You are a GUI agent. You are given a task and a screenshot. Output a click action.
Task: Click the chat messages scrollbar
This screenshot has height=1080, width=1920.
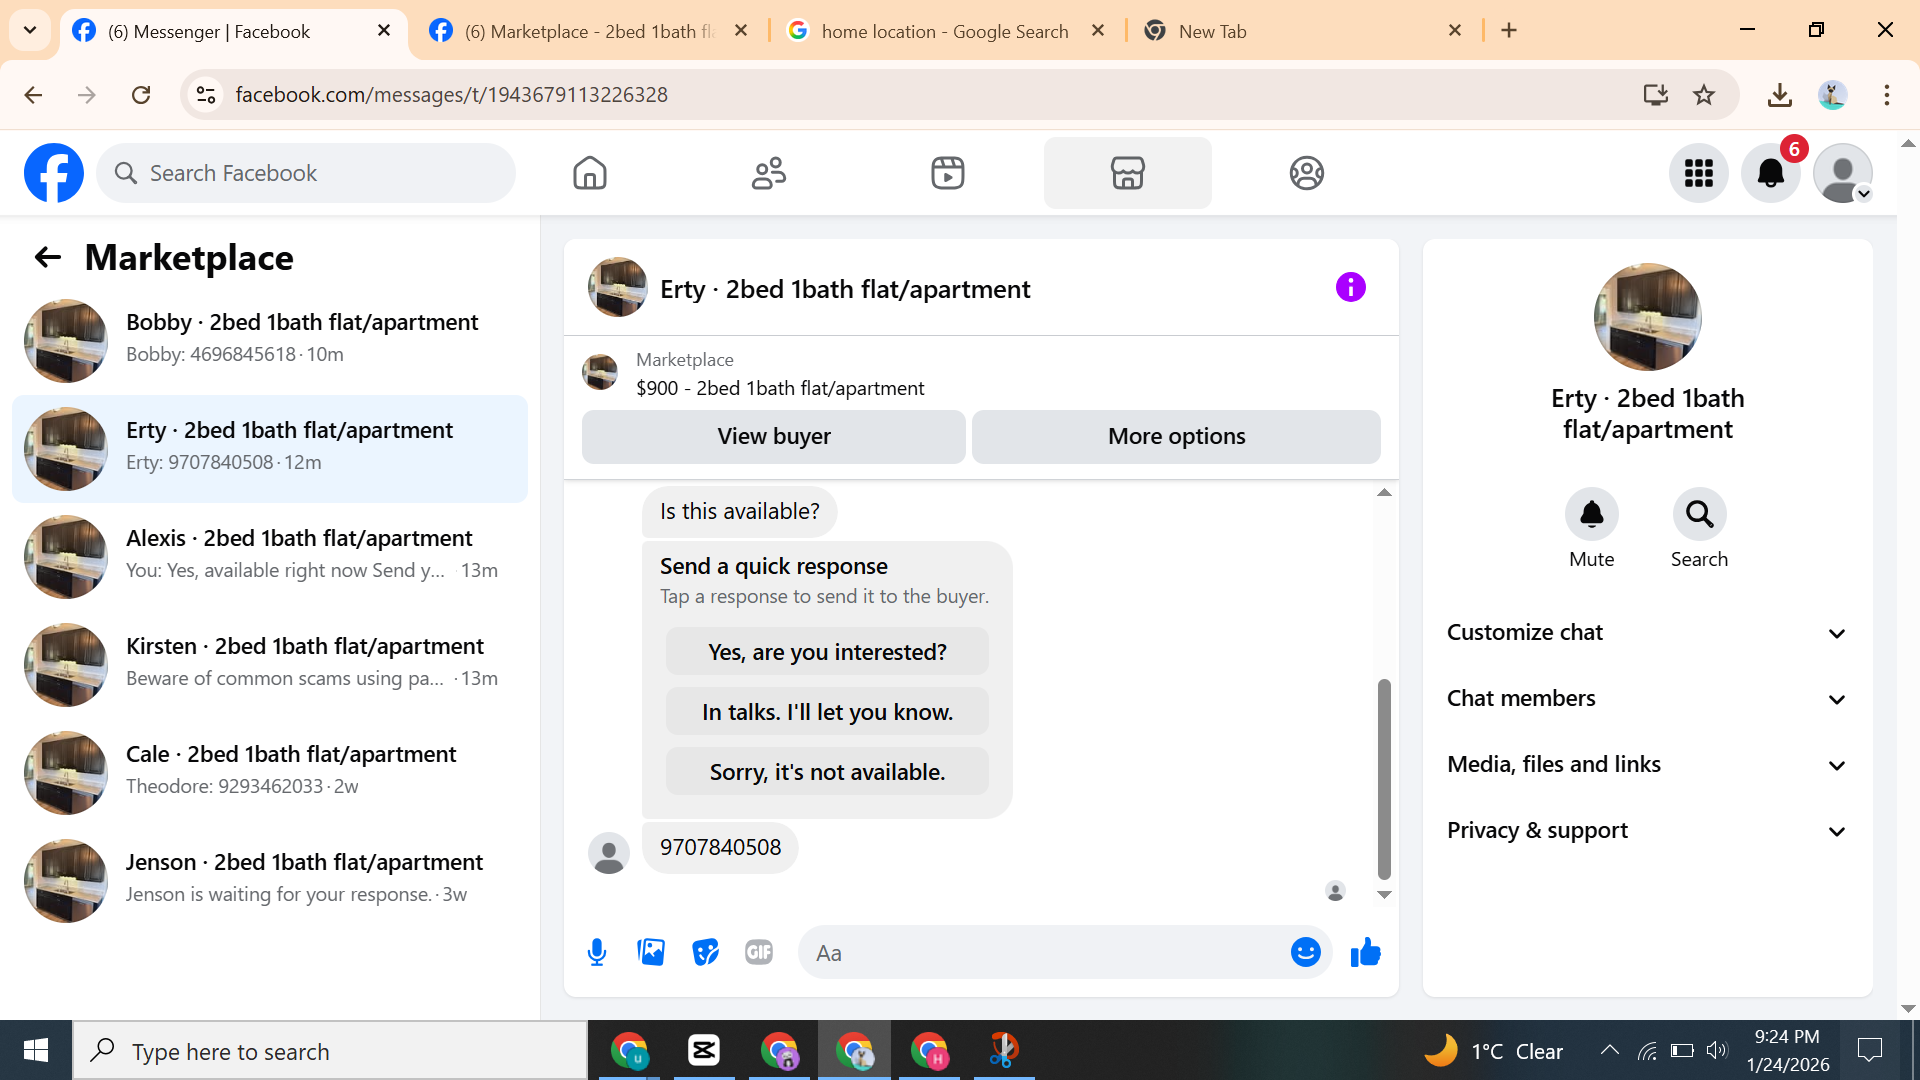1384,778
